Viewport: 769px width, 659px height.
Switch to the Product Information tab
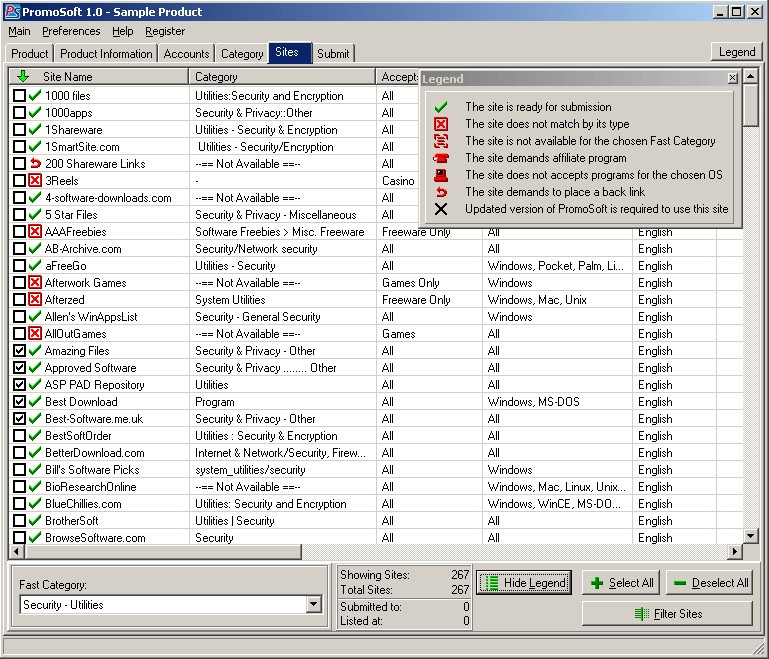click(106, 53)
